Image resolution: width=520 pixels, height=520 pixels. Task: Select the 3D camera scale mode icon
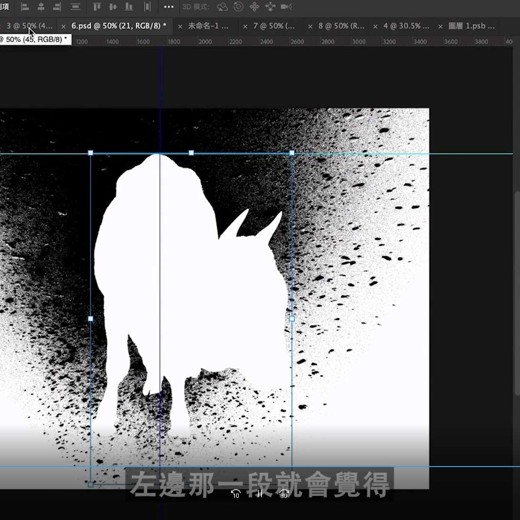click(x=286, y=7)
